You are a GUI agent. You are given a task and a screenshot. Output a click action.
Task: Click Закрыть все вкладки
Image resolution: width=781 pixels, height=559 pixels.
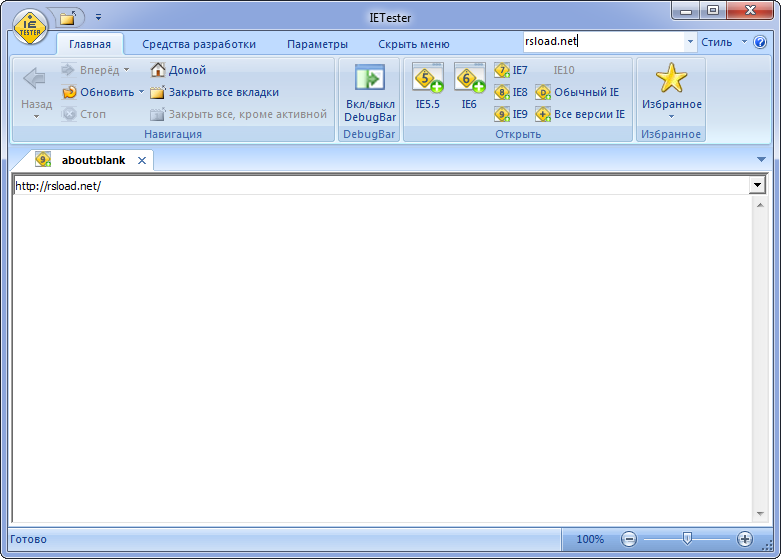tap(214, 92)
